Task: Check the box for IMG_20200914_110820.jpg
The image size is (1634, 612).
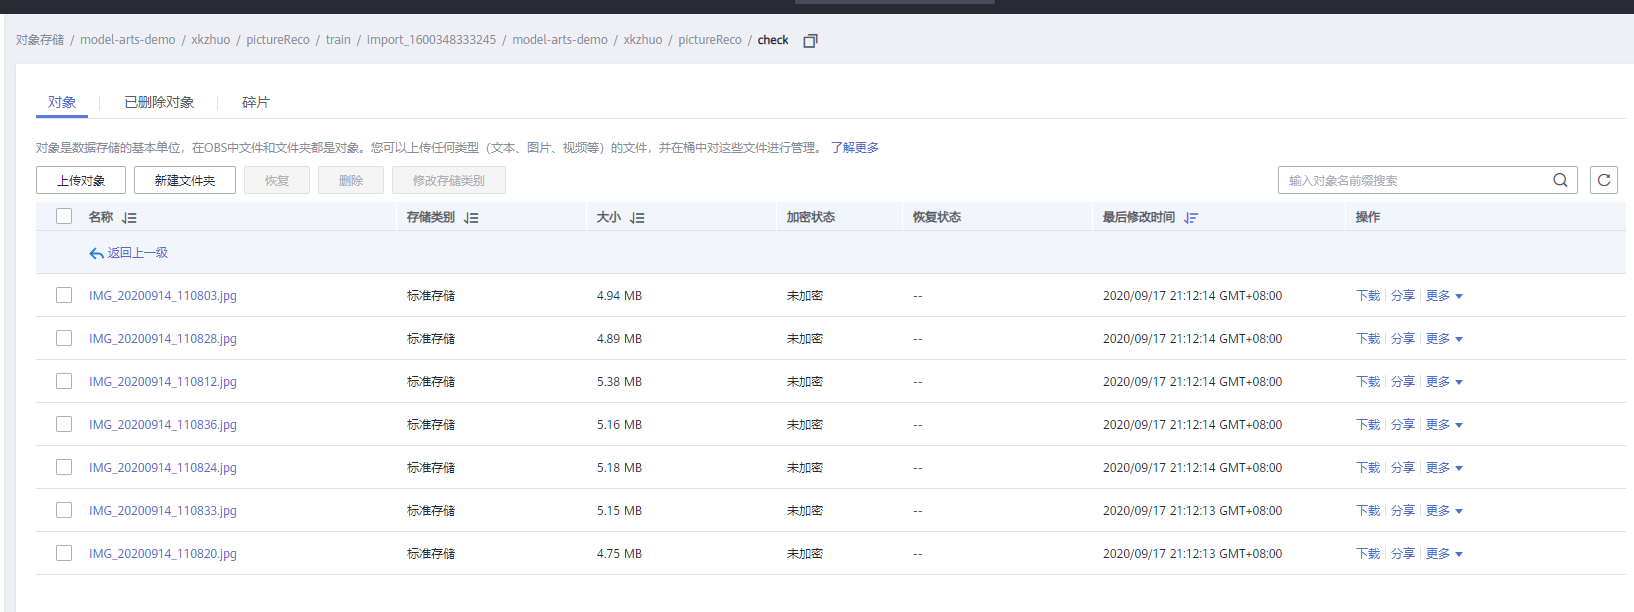Action: (x=64, y=553)
